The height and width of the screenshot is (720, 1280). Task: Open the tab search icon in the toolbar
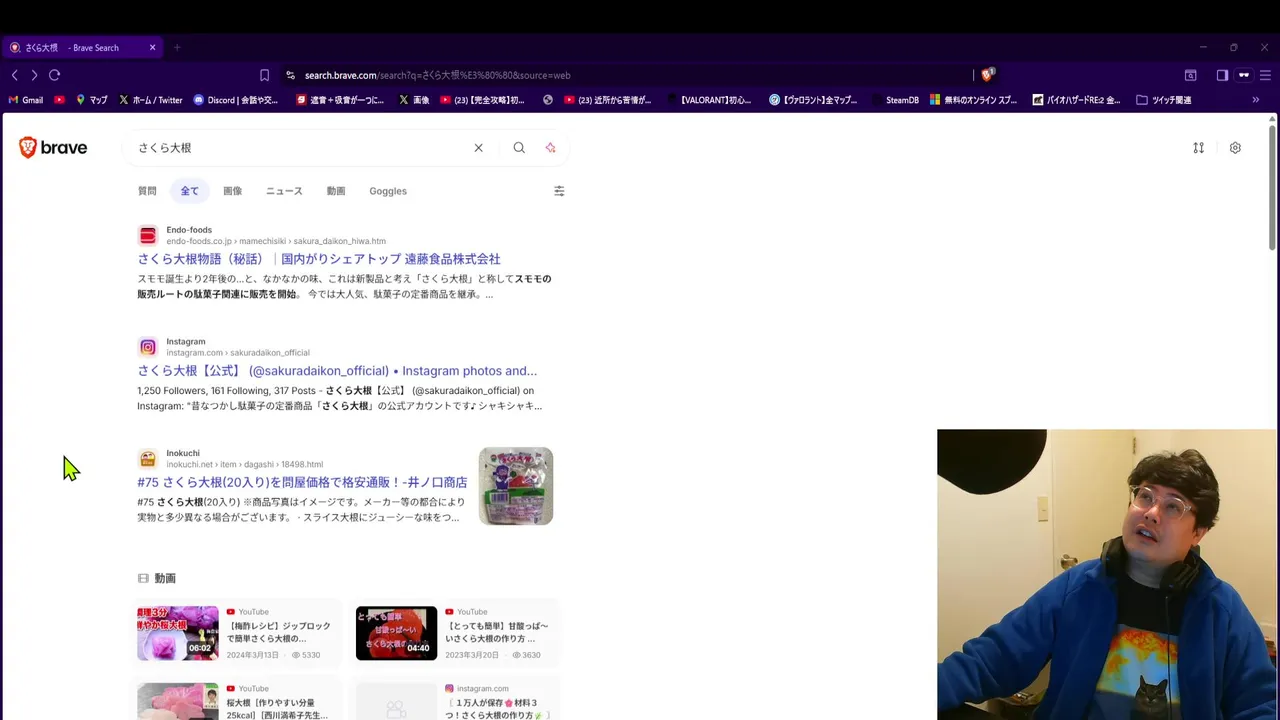pos(1191,75)
